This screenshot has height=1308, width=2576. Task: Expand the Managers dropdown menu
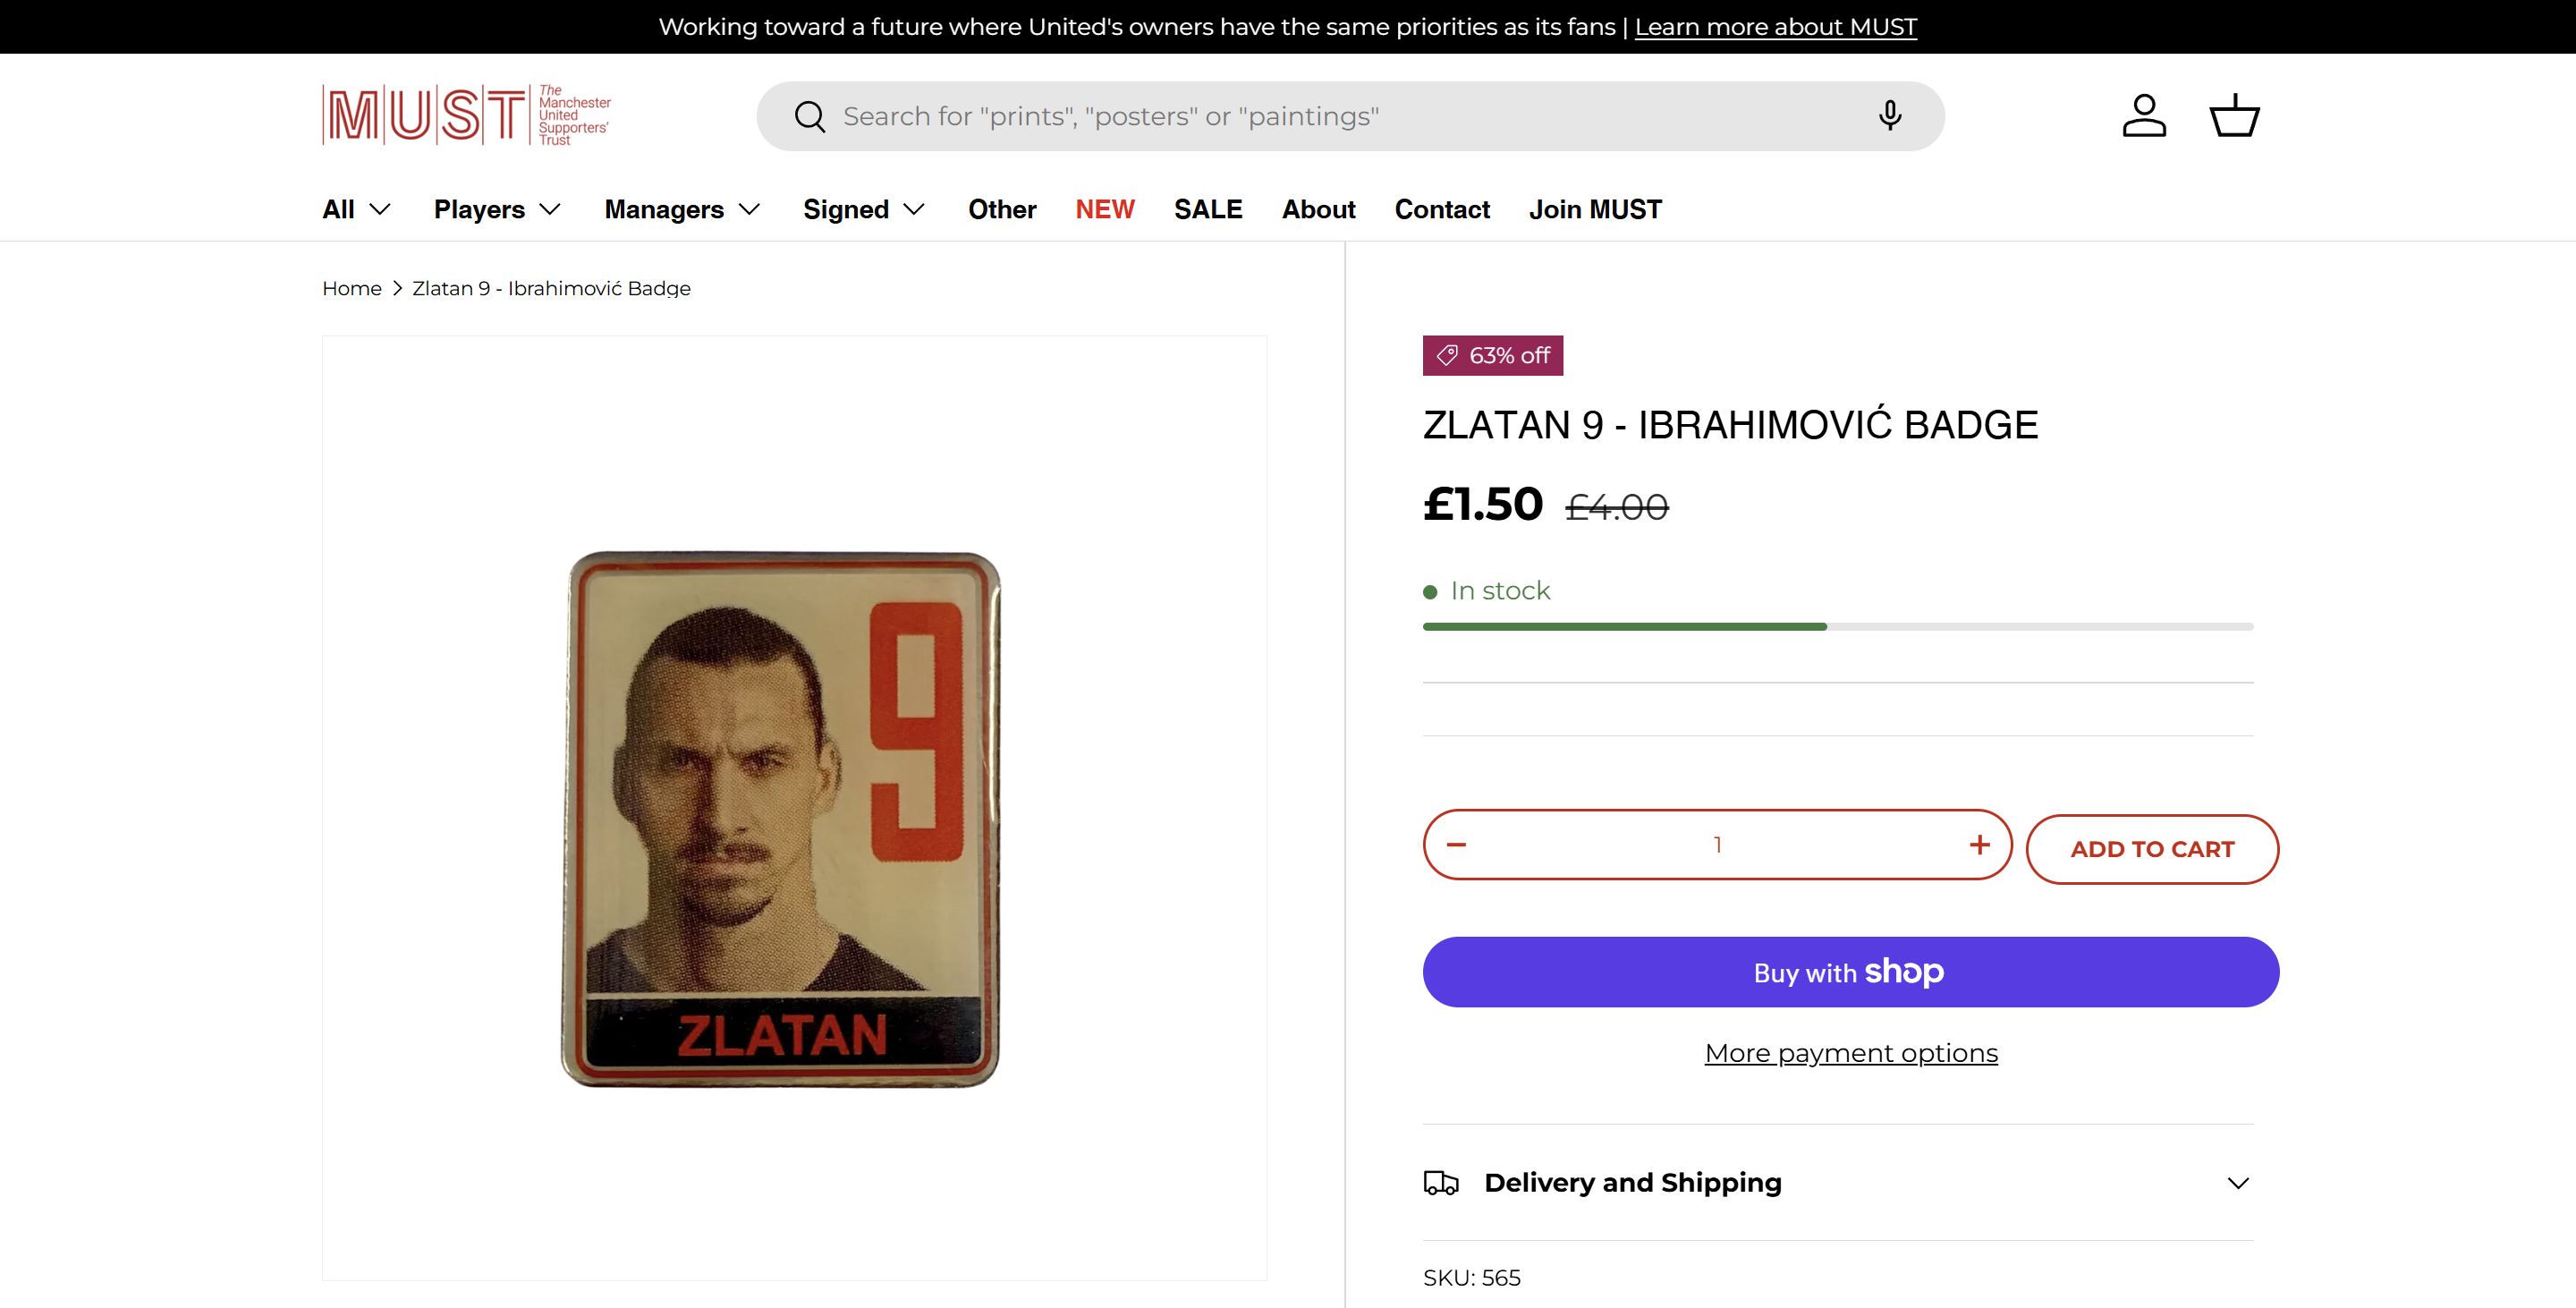coord(683,209)
